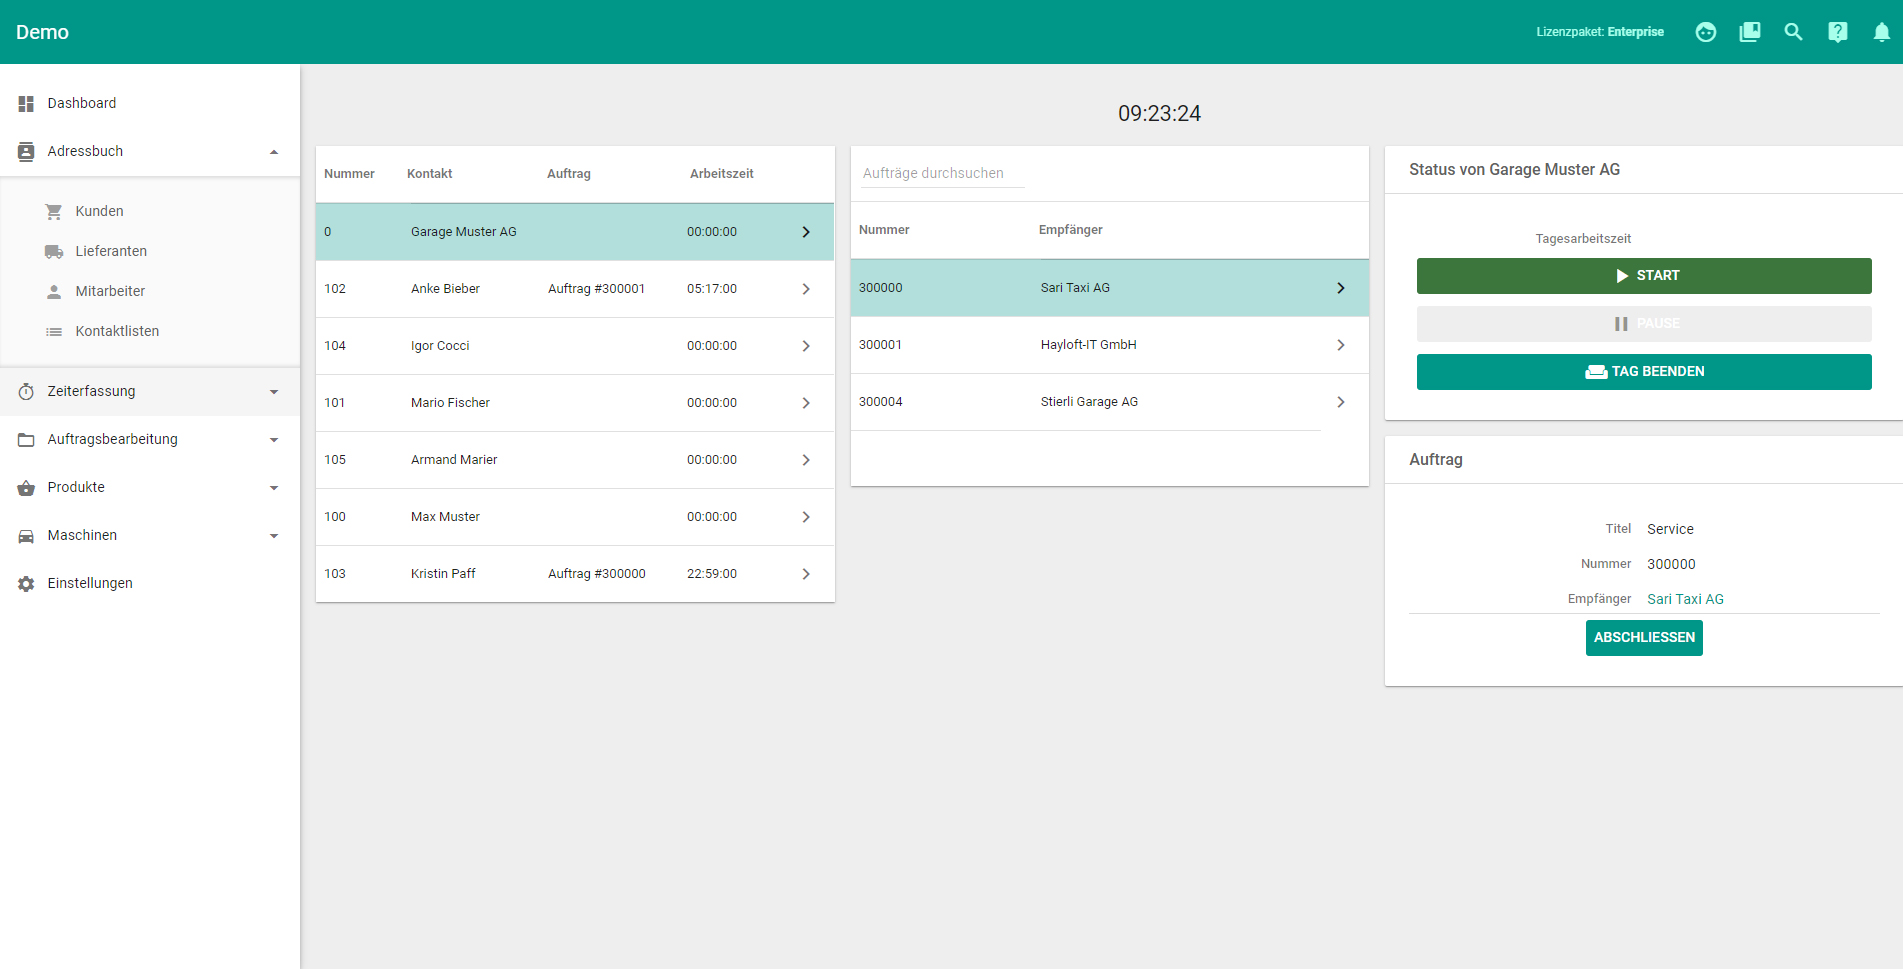This screenshot has height=969, width=1903.
Task: Open the help question mark icon
Action: (x=1837, y=32)
